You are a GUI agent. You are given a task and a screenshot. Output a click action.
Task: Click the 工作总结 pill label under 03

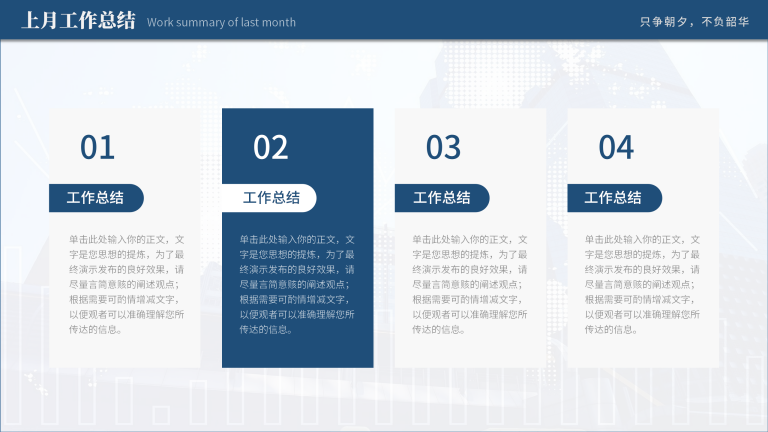pyautogui.click(x=442, y=198)
